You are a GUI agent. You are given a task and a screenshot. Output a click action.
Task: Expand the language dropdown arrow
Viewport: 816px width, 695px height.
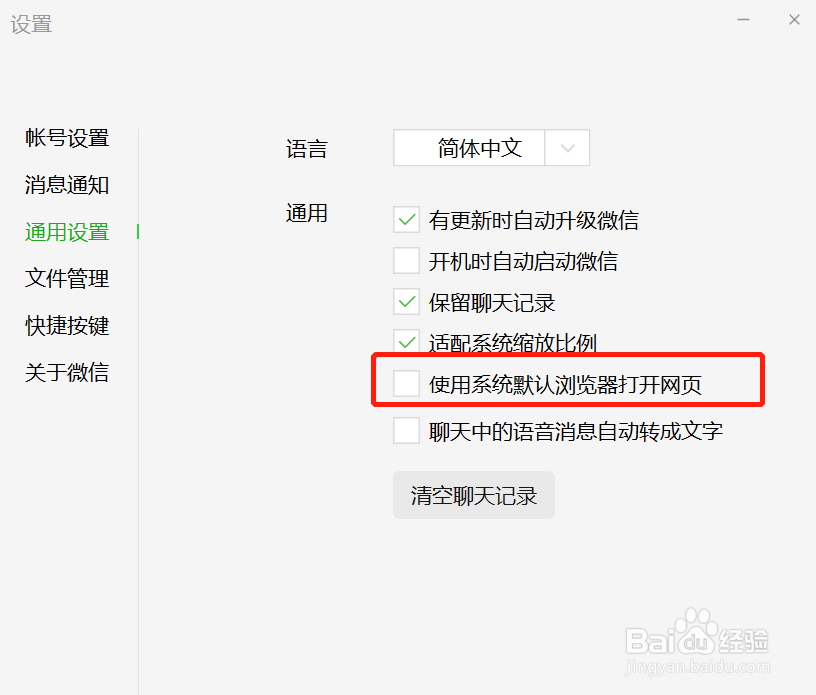(x=567, y=148)
